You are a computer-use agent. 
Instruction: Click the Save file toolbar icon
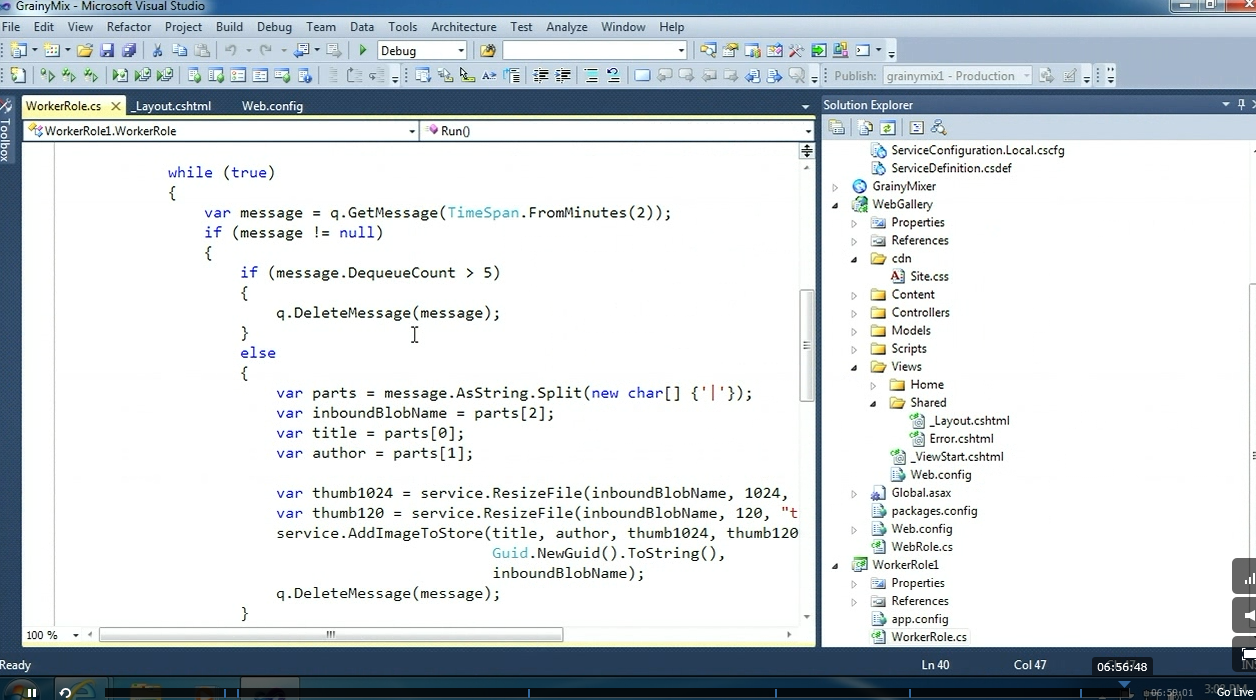(x=107, y=51)
